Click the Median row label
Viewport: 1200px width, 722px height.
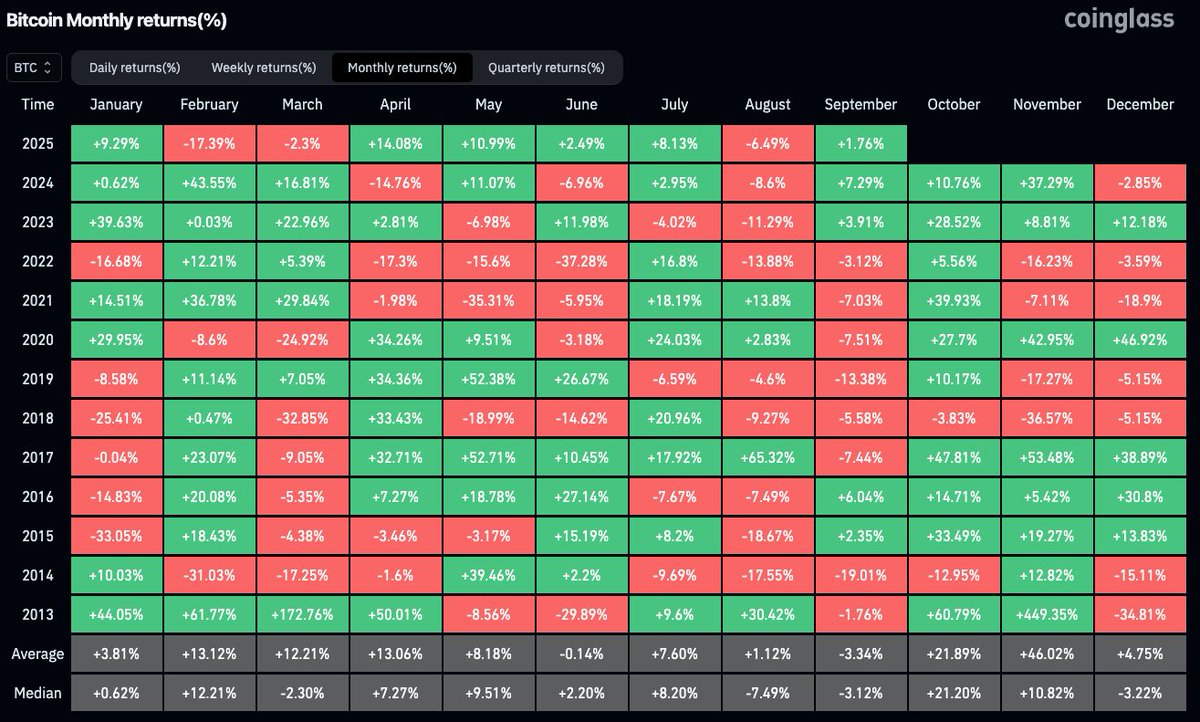point(37,692)
